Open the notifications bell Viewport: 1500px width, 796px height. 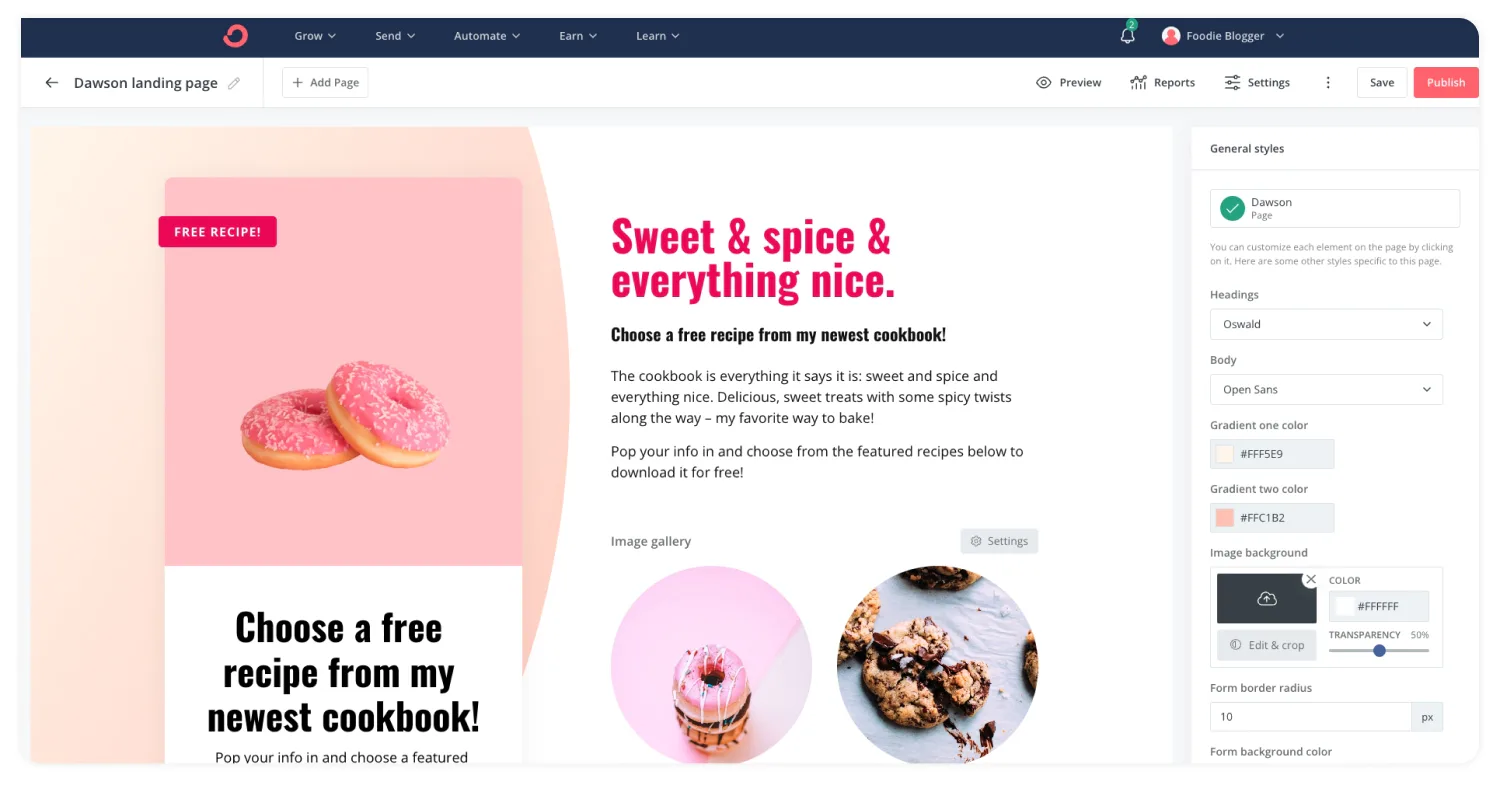pos(1128,35)
